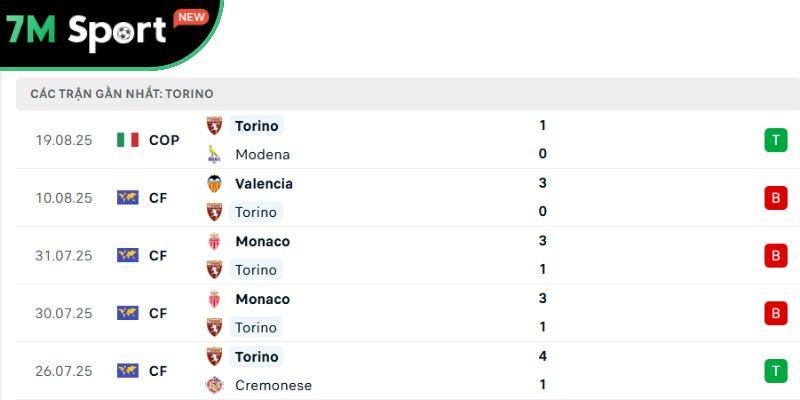Image resolution: width=800 pixels, height=400 pixels.
Task: Click the Cremonese club crest
Action: tap(214, 385)
